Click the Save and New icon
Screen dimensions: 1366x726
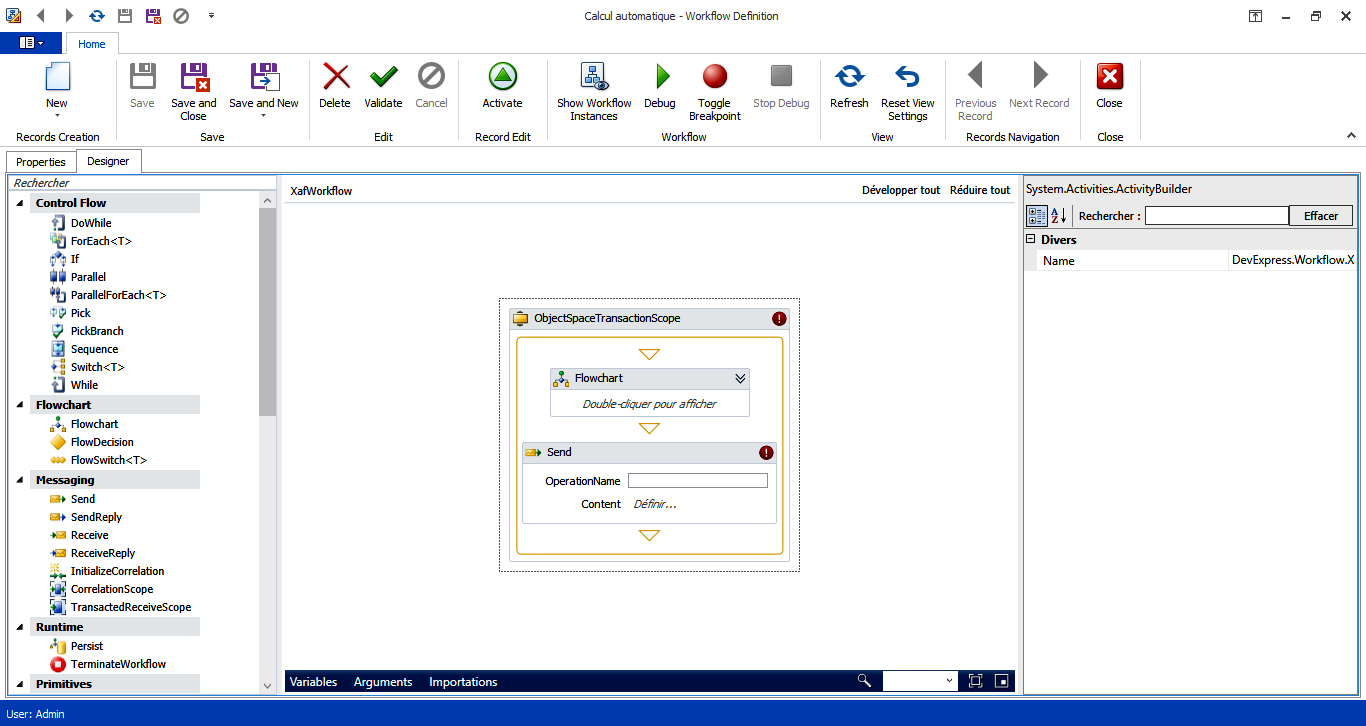(264, 77)
